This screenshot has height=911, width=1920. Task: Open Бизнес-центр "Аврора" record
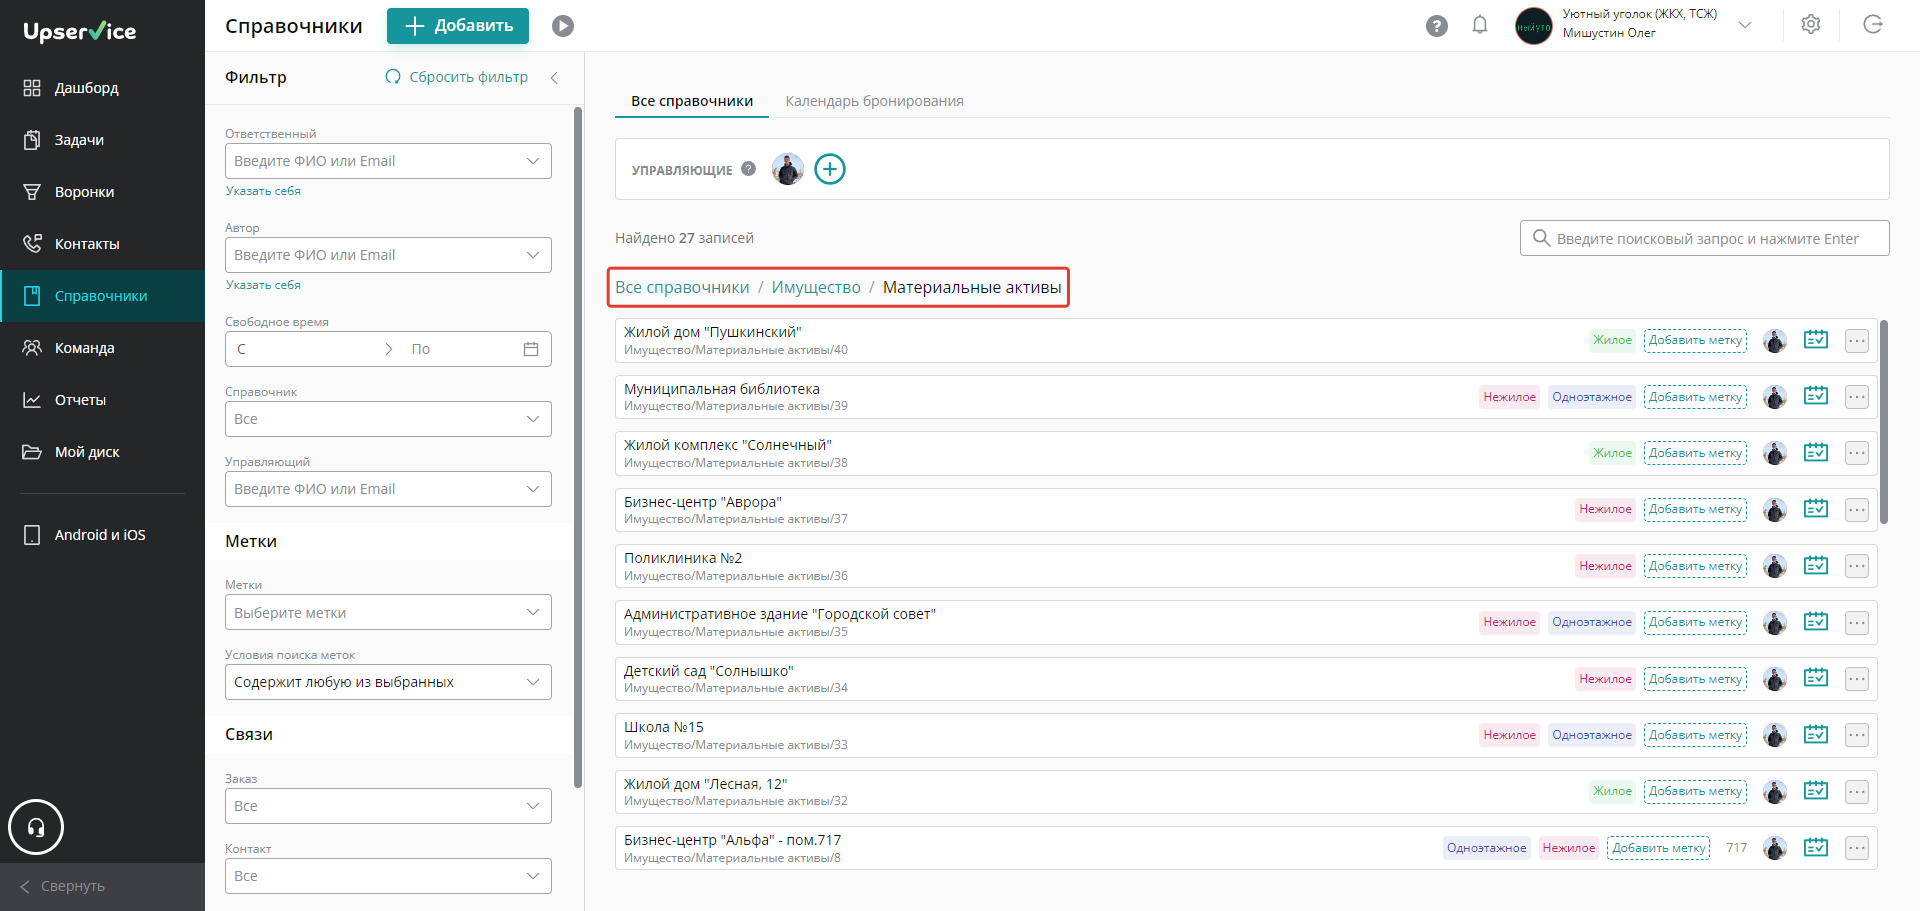point(703,502)
